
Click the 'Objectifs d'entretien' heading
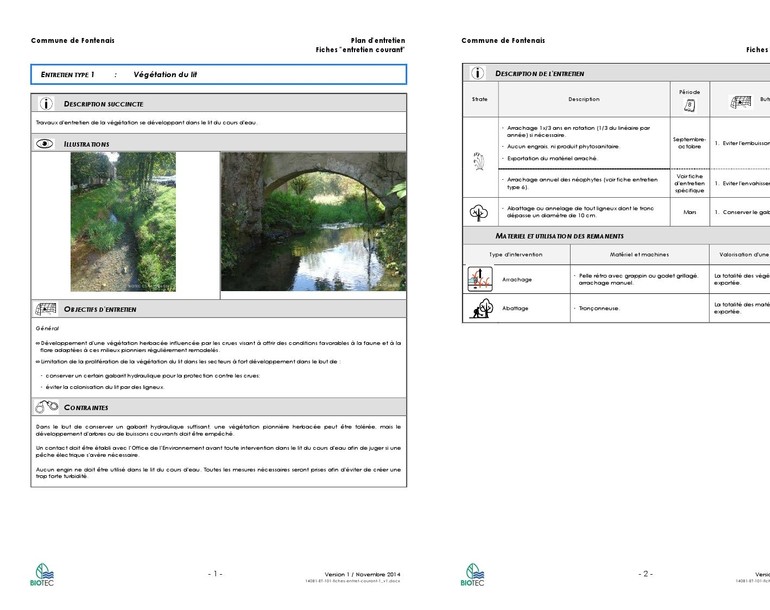(x=100, y=309)
